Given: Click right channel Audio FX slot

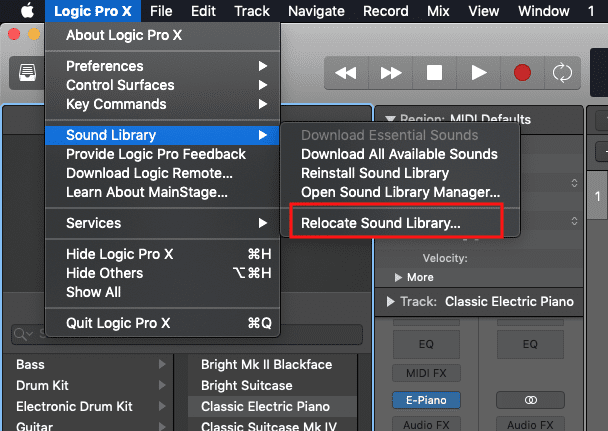Looking at the screenshot, I should 530,424.
